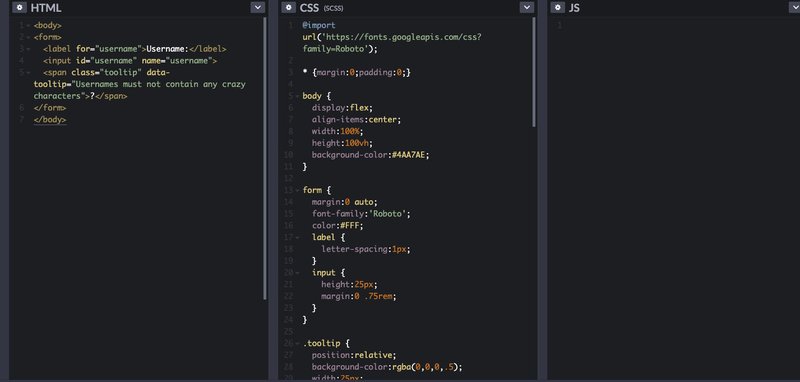Screen dimensions: 800x382
Task: Click the .tooltip selector
Action: (x=321, y=343)
